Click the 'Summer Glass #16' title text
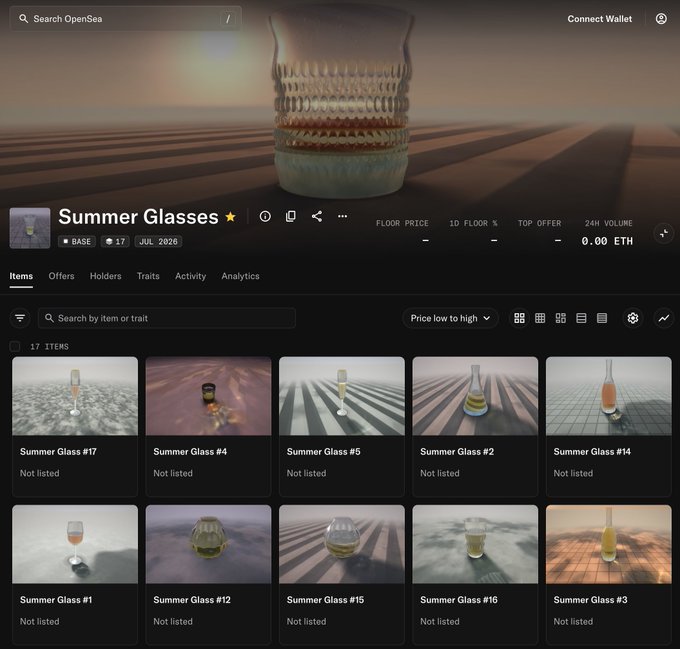This screenshot has width=680, height=649. pyautogui.click(x=459, y=600)
